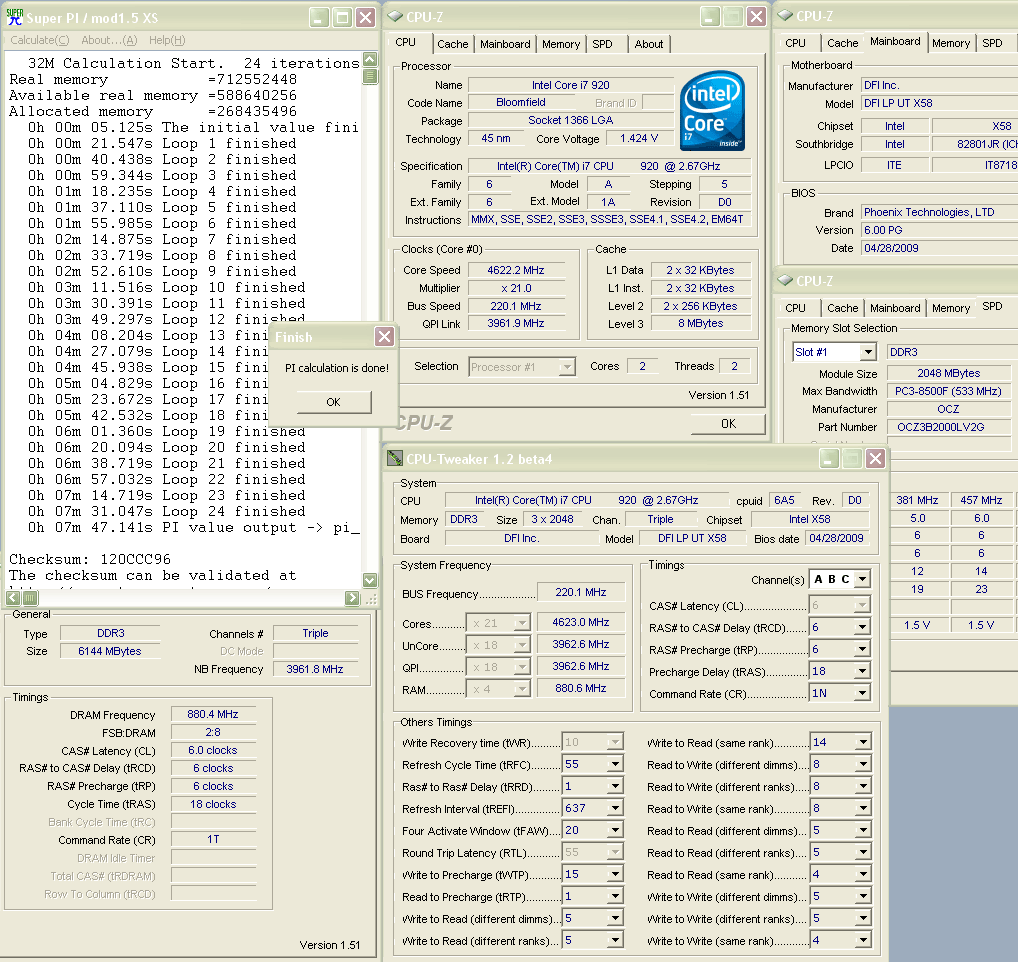Click the Intel Core i7 logo
This screenshot has height=962, width=1018.
(x=712, y=111)
